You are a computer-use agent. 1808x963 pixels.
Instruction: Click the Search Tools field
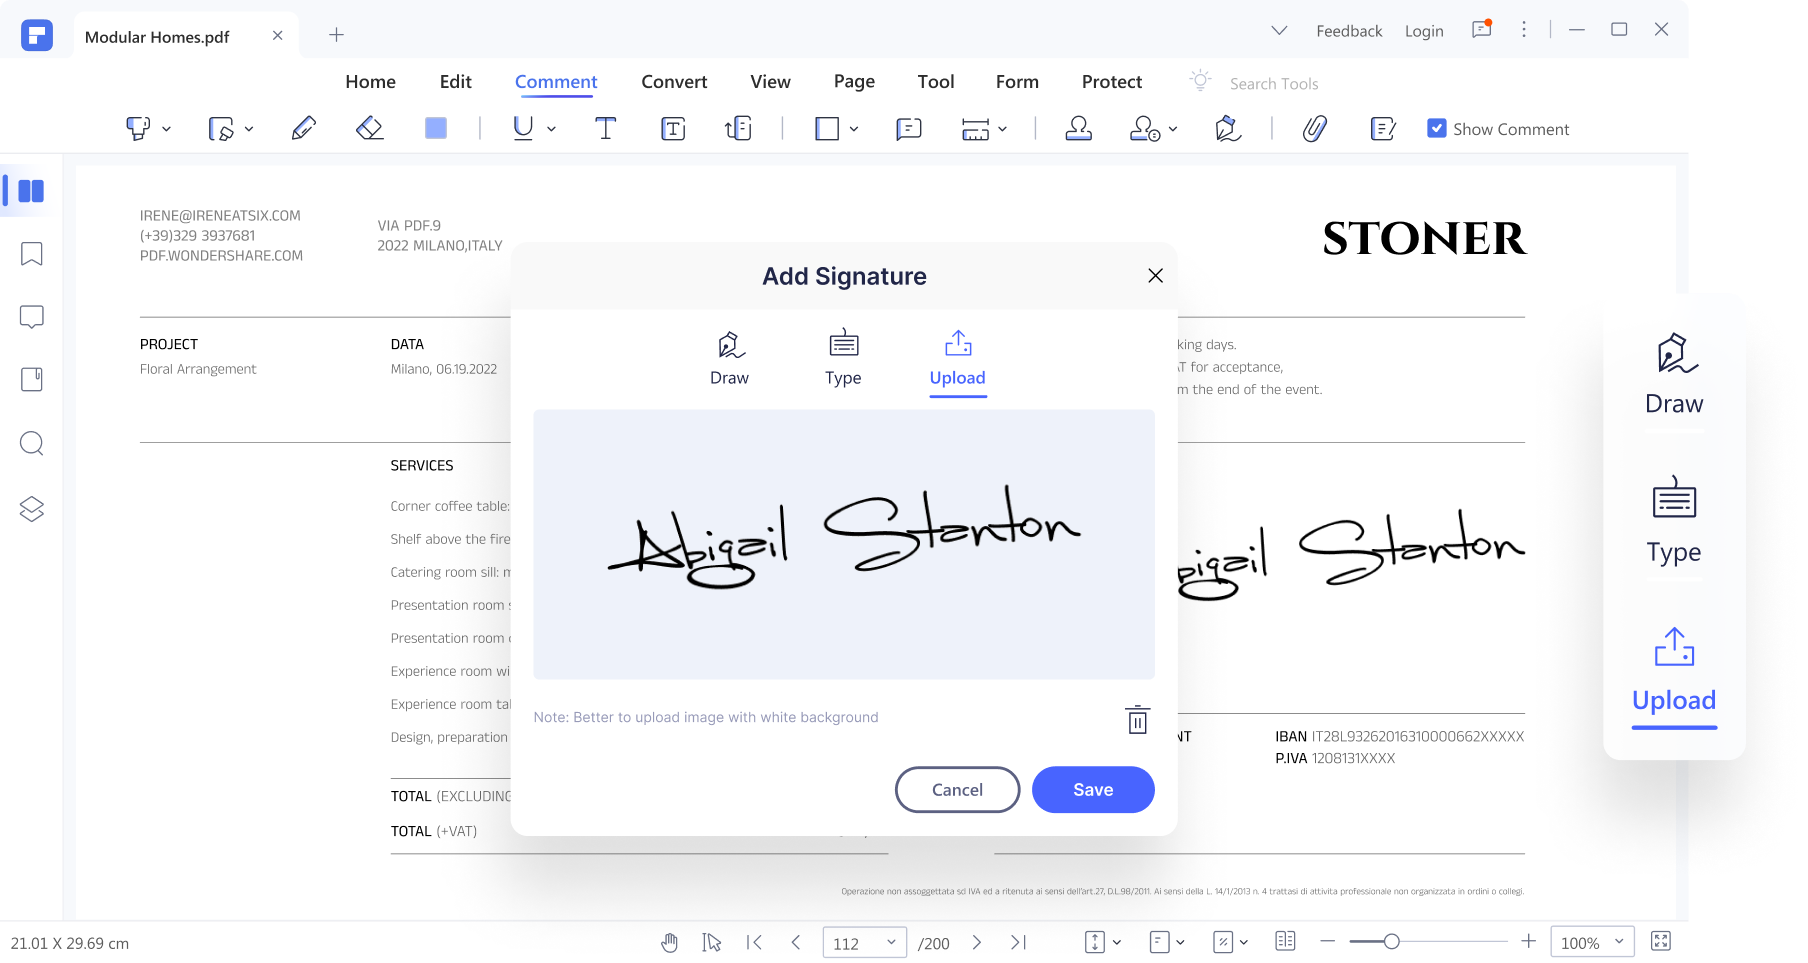(1273, 84)
